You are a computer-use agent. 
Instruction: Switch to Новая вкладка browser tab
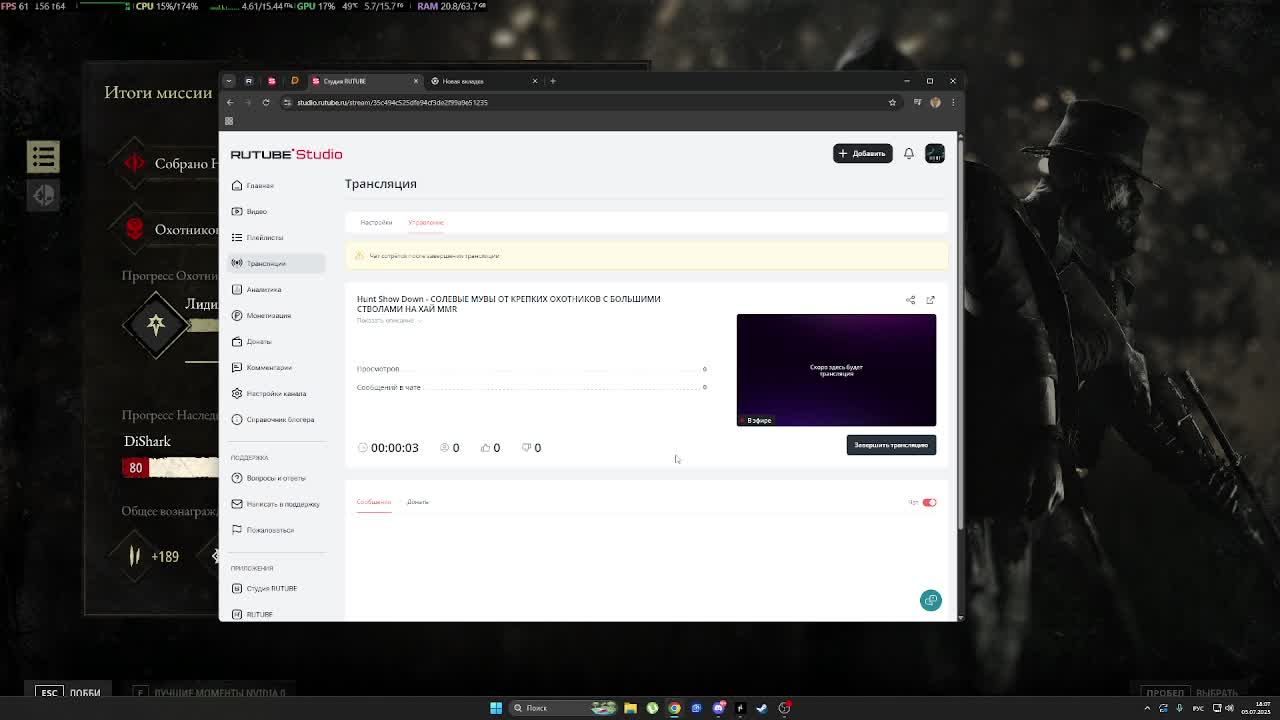(x=483, y=81)
